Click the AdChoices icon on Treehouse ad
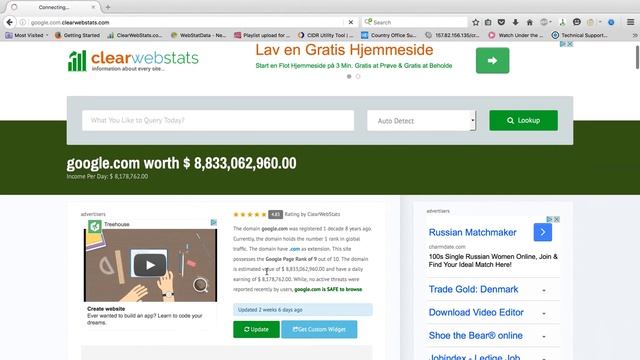 [x=213, y=222]
